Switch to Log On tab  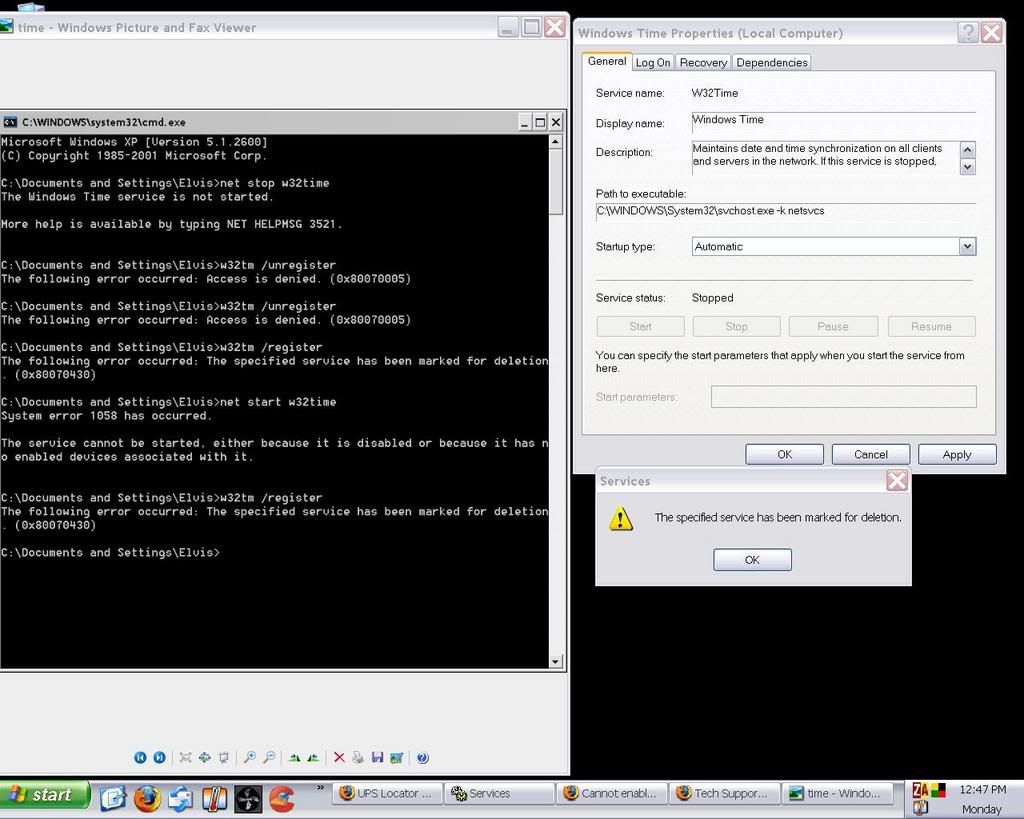(652, 63)
